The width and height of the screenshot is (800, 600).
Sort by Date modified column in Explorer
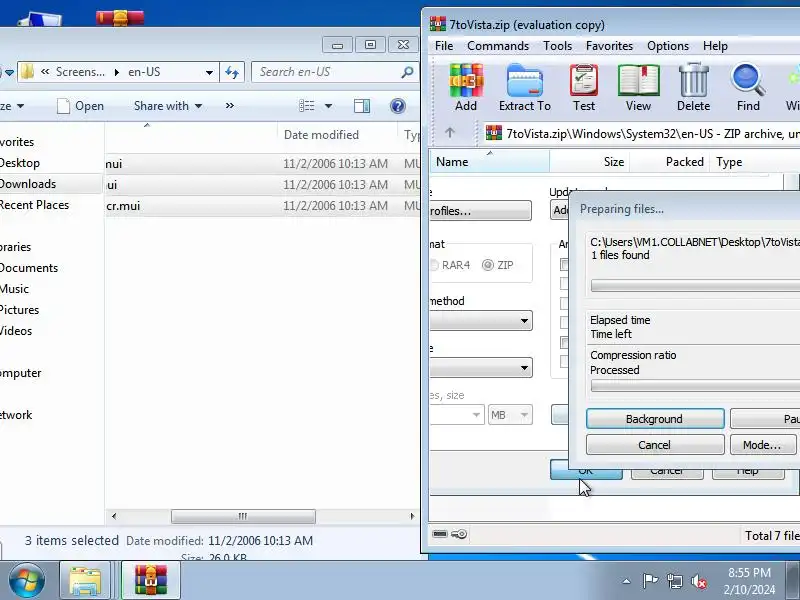pyautogui.click(x=337, y=135)
